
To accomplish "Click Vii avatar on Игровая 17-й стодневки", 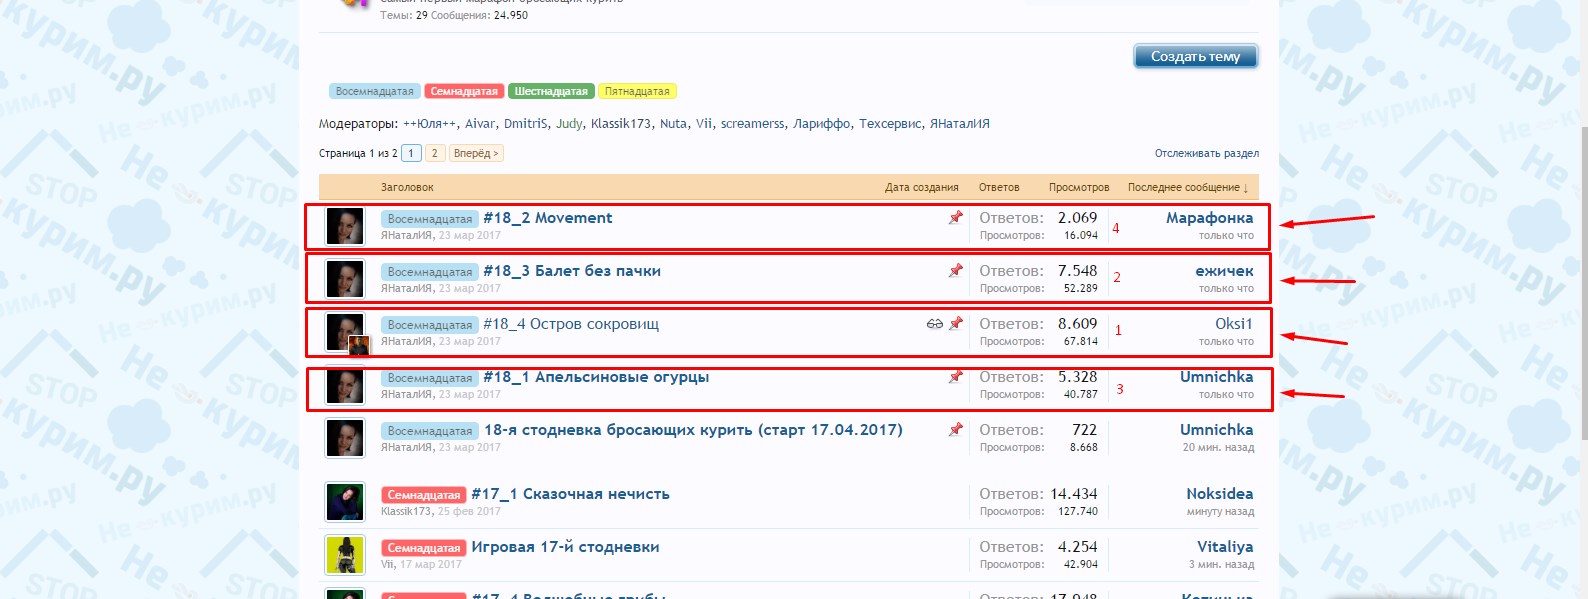I will point(345,555).
